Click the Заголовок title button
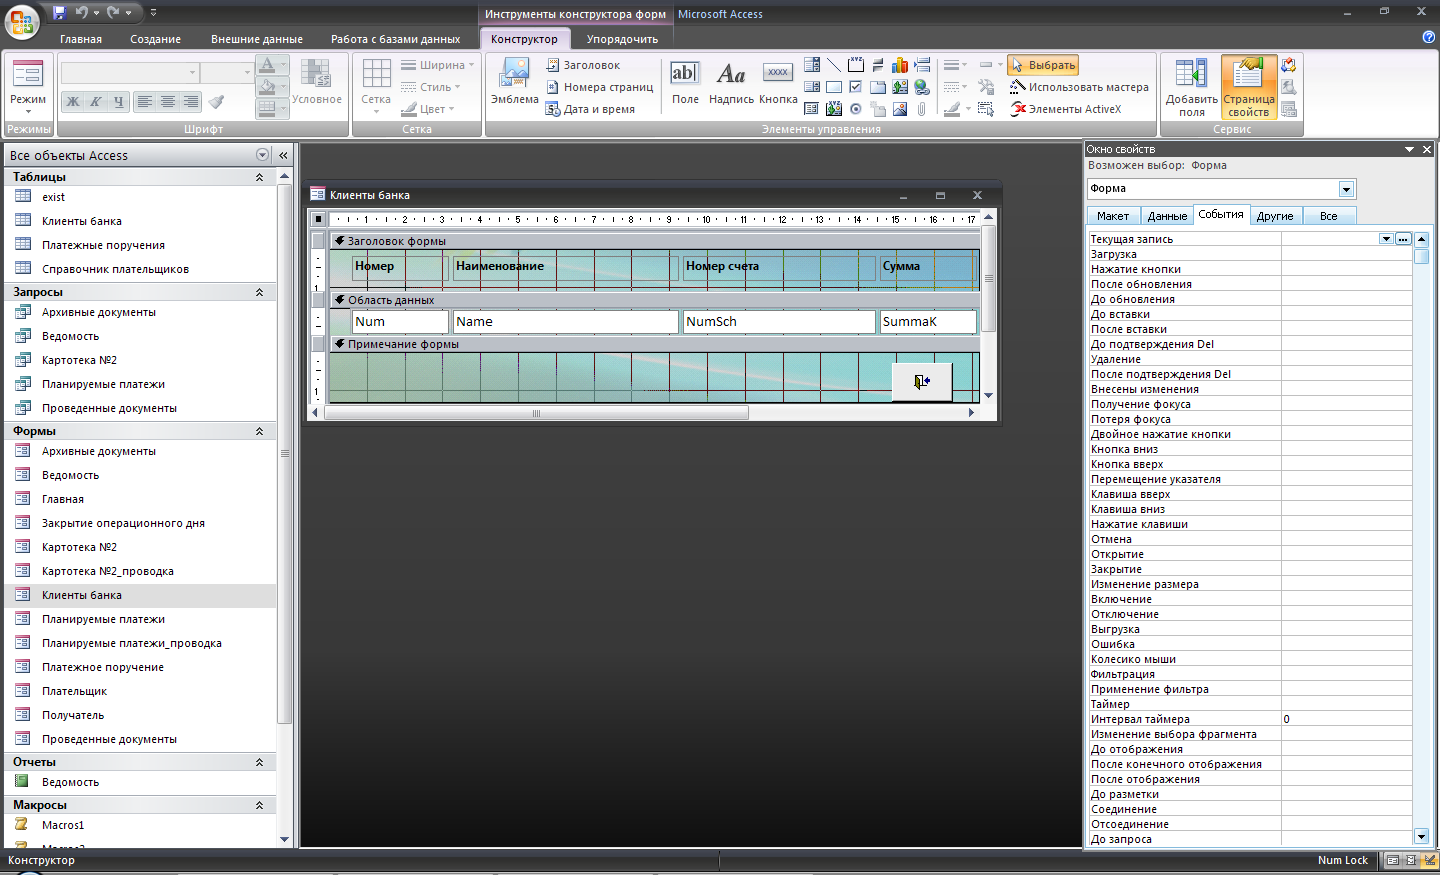 coord(583,65)
